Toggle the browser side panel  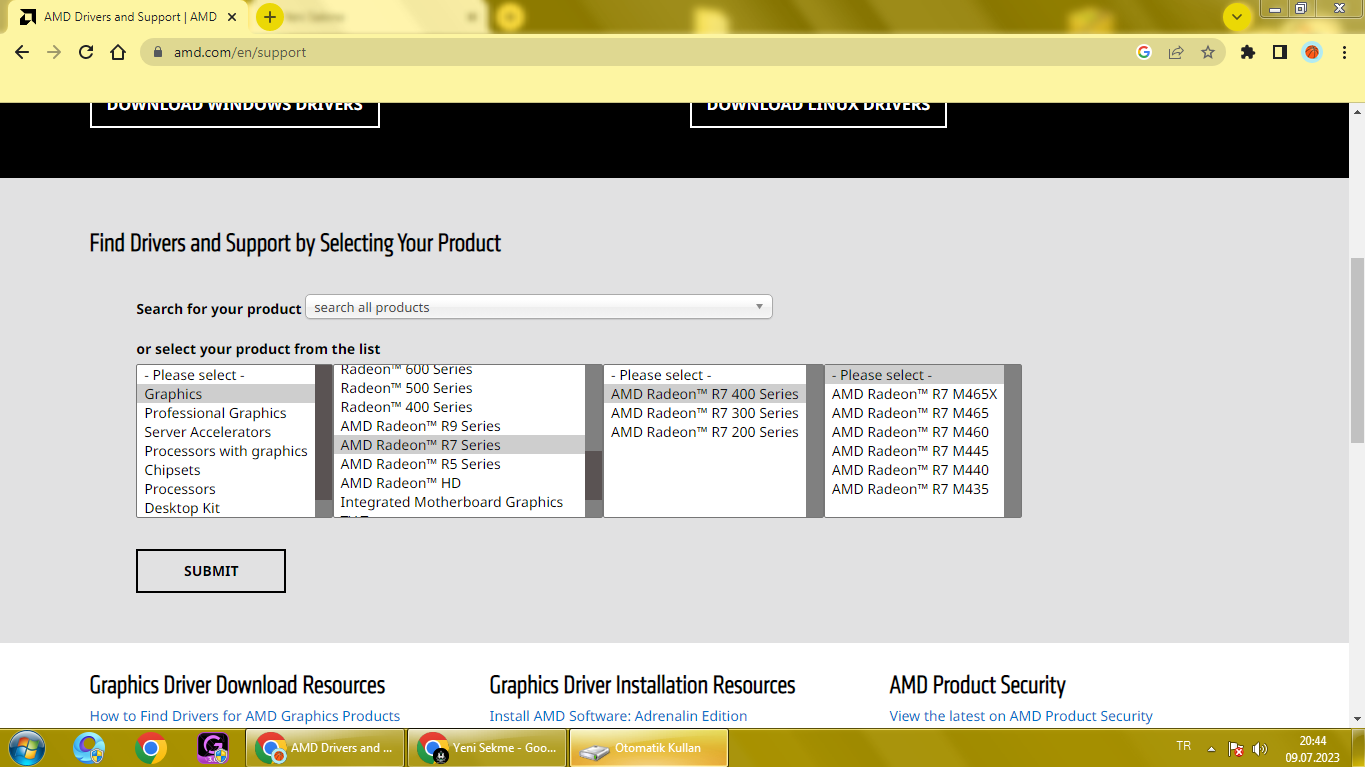coord(1280,52)
